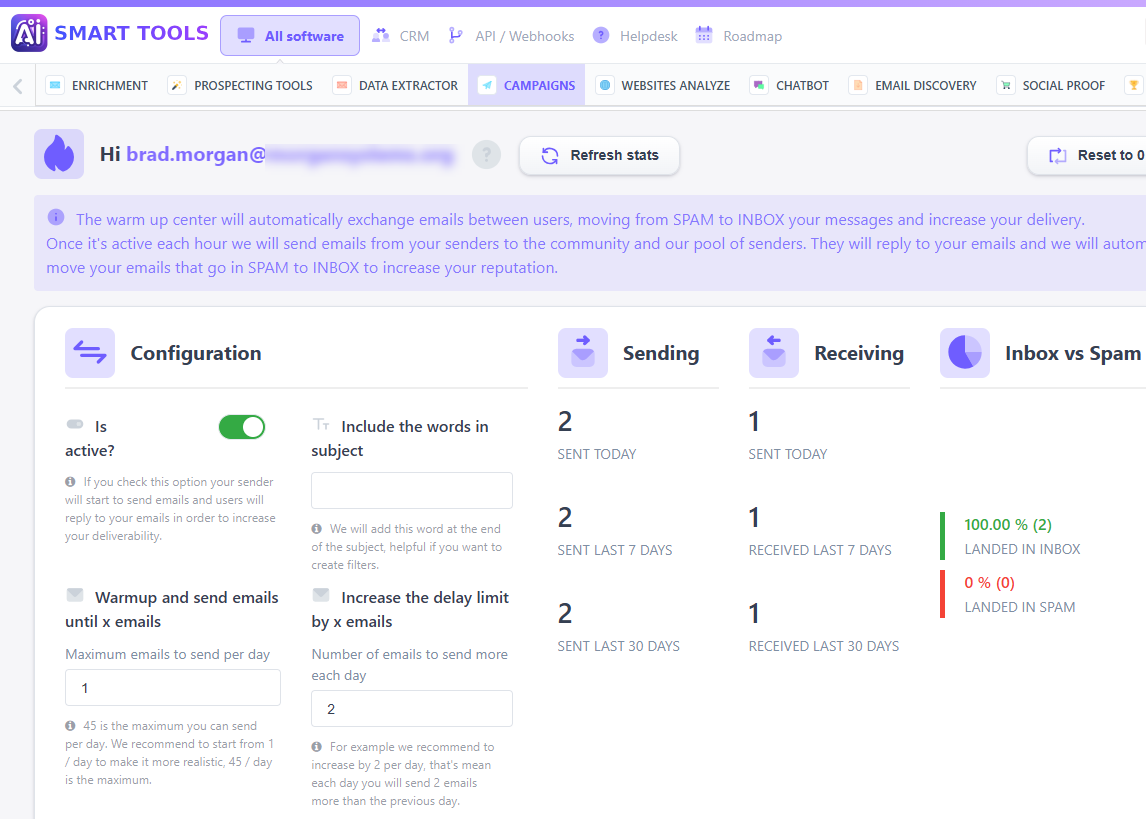Image resolution: width=1146 pixels, height=819 pixels.
Task: Click the Roadmap calendar icon
Action: 704,34
